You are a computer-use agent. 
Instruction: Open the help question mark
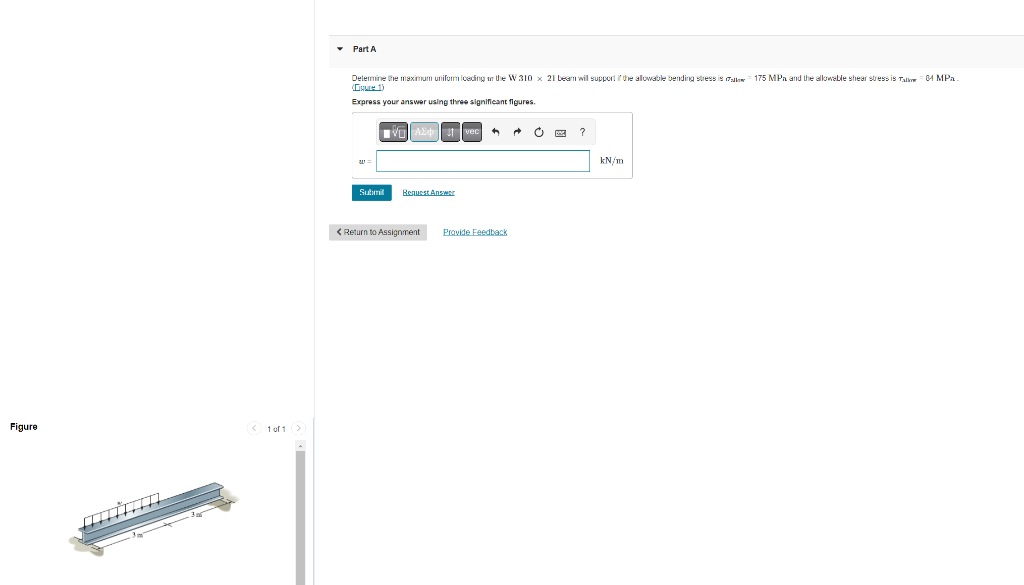coord(583,132)
